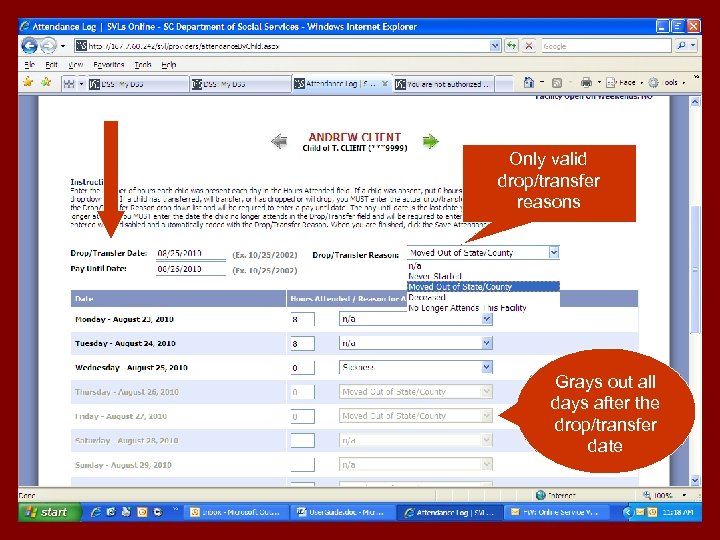
Task: Select 'No Longer Attends This Facility' option
Action: click(467, 308)
